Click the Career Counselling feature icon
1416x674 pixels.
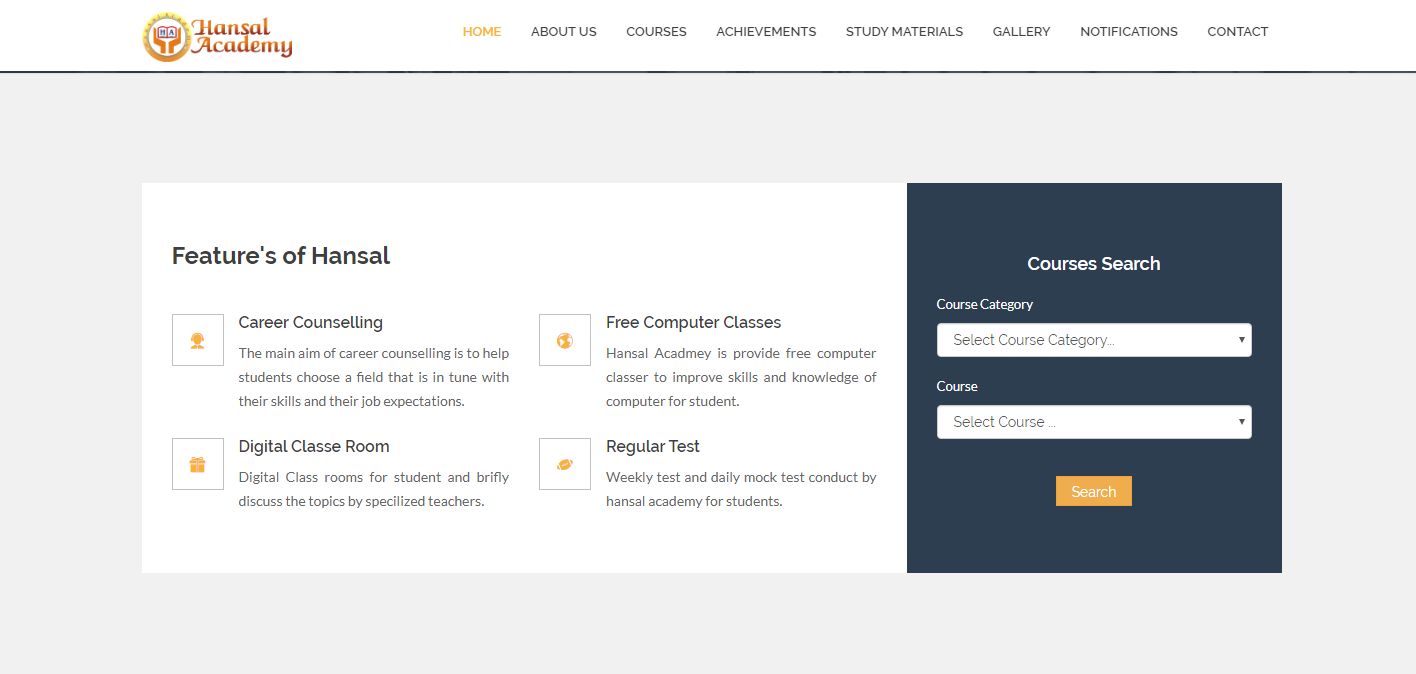click(198, 340)
